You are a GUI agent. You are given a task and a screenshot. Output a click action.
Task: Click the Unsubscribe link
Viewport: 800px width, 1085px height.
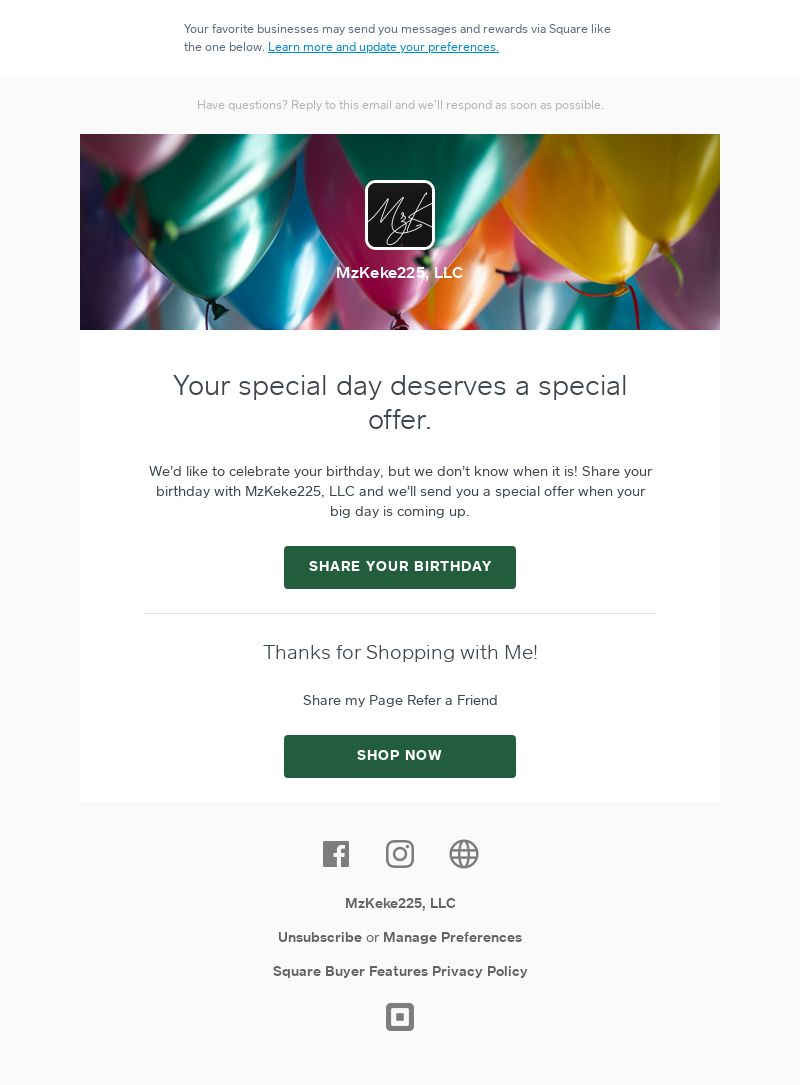tap(320, 937)
